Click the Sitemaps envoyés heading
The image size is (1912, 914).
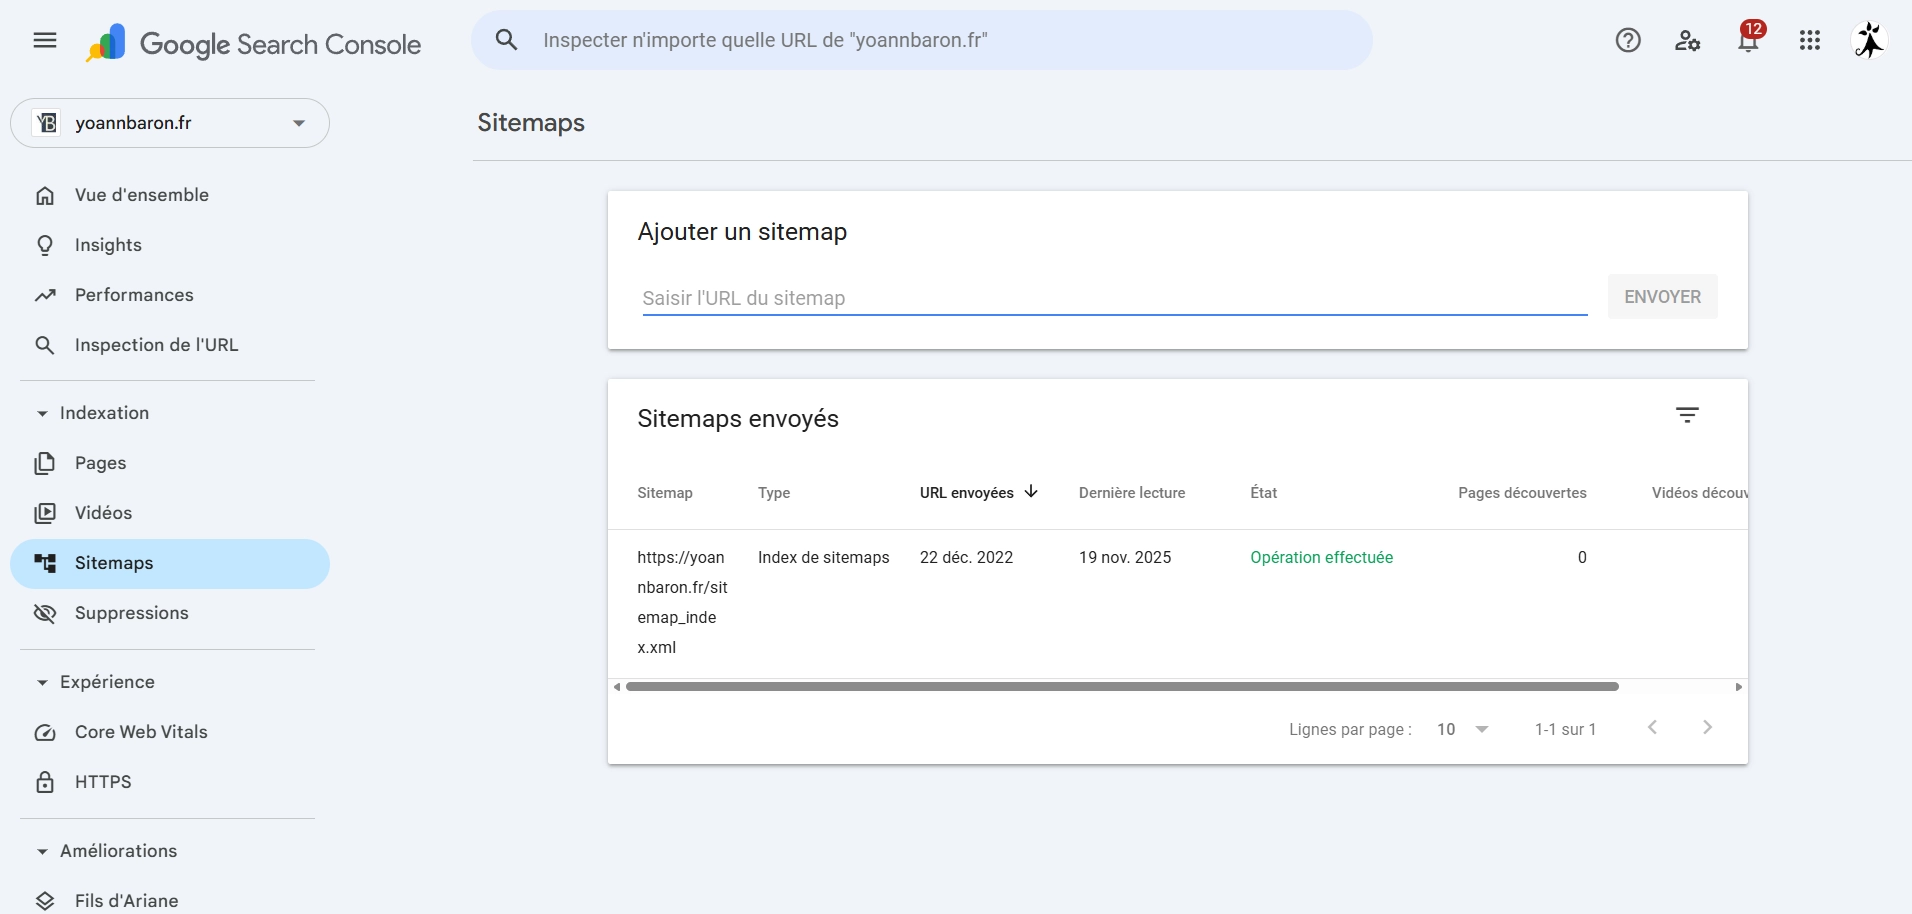click(738, 418)
